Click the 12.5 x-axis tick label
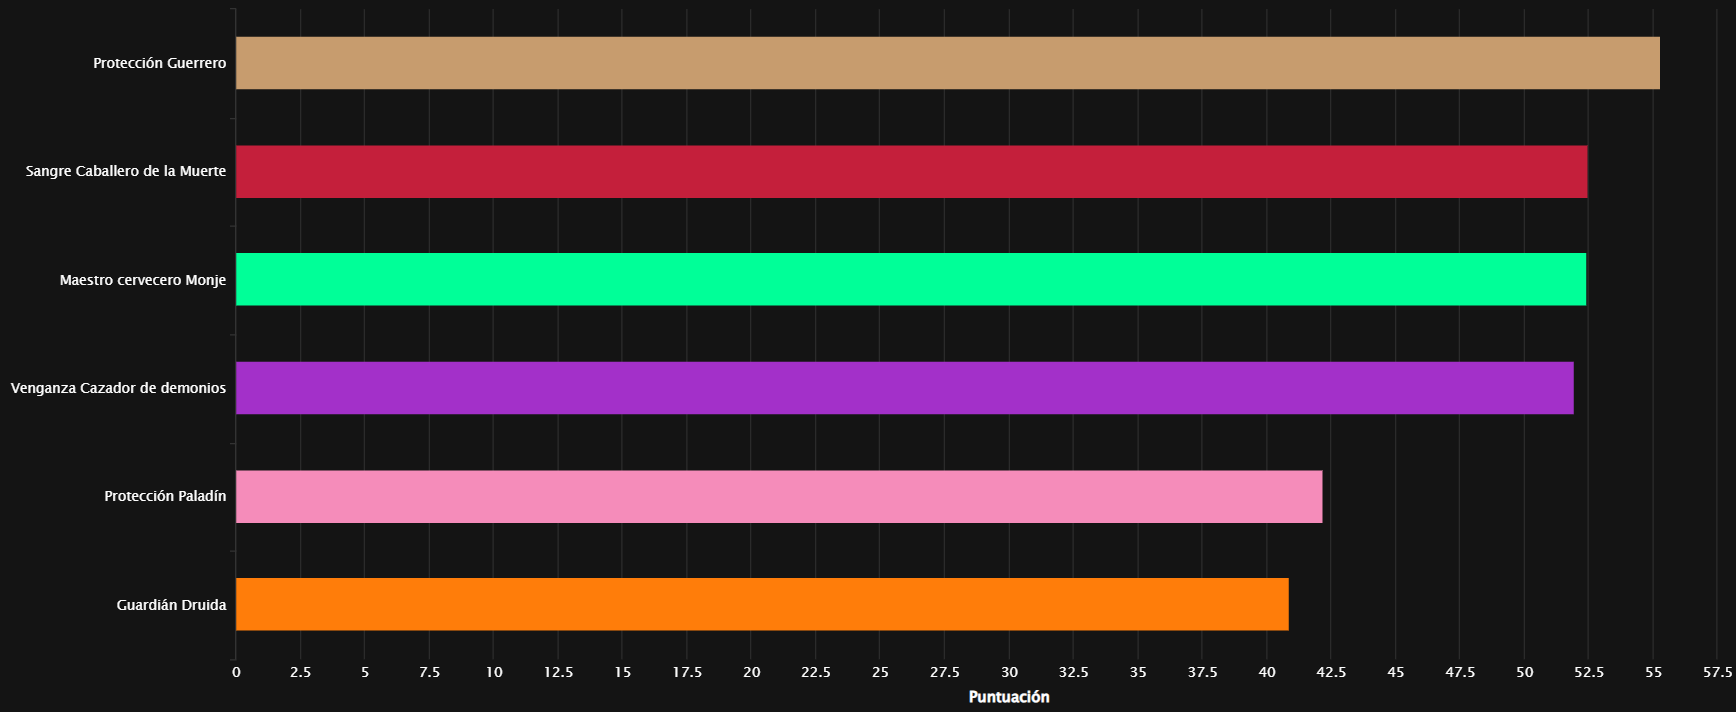This screenshot has width=1736, height=712. [x=558, y=672]
